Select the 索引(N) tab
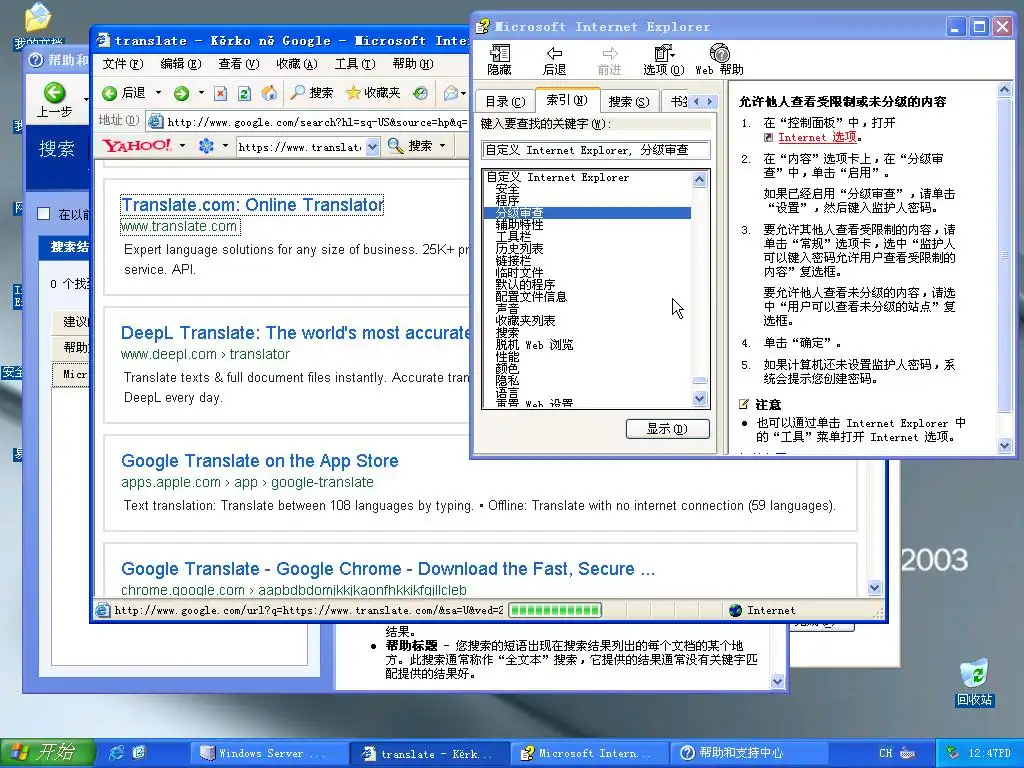 click(x=567, y=100)
